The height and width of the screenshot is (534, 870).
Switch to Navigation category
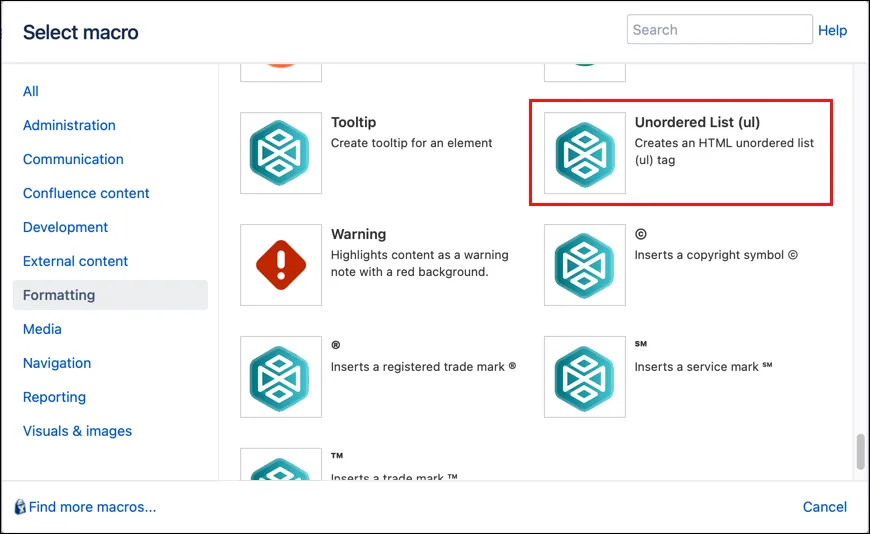pos(57,363)
